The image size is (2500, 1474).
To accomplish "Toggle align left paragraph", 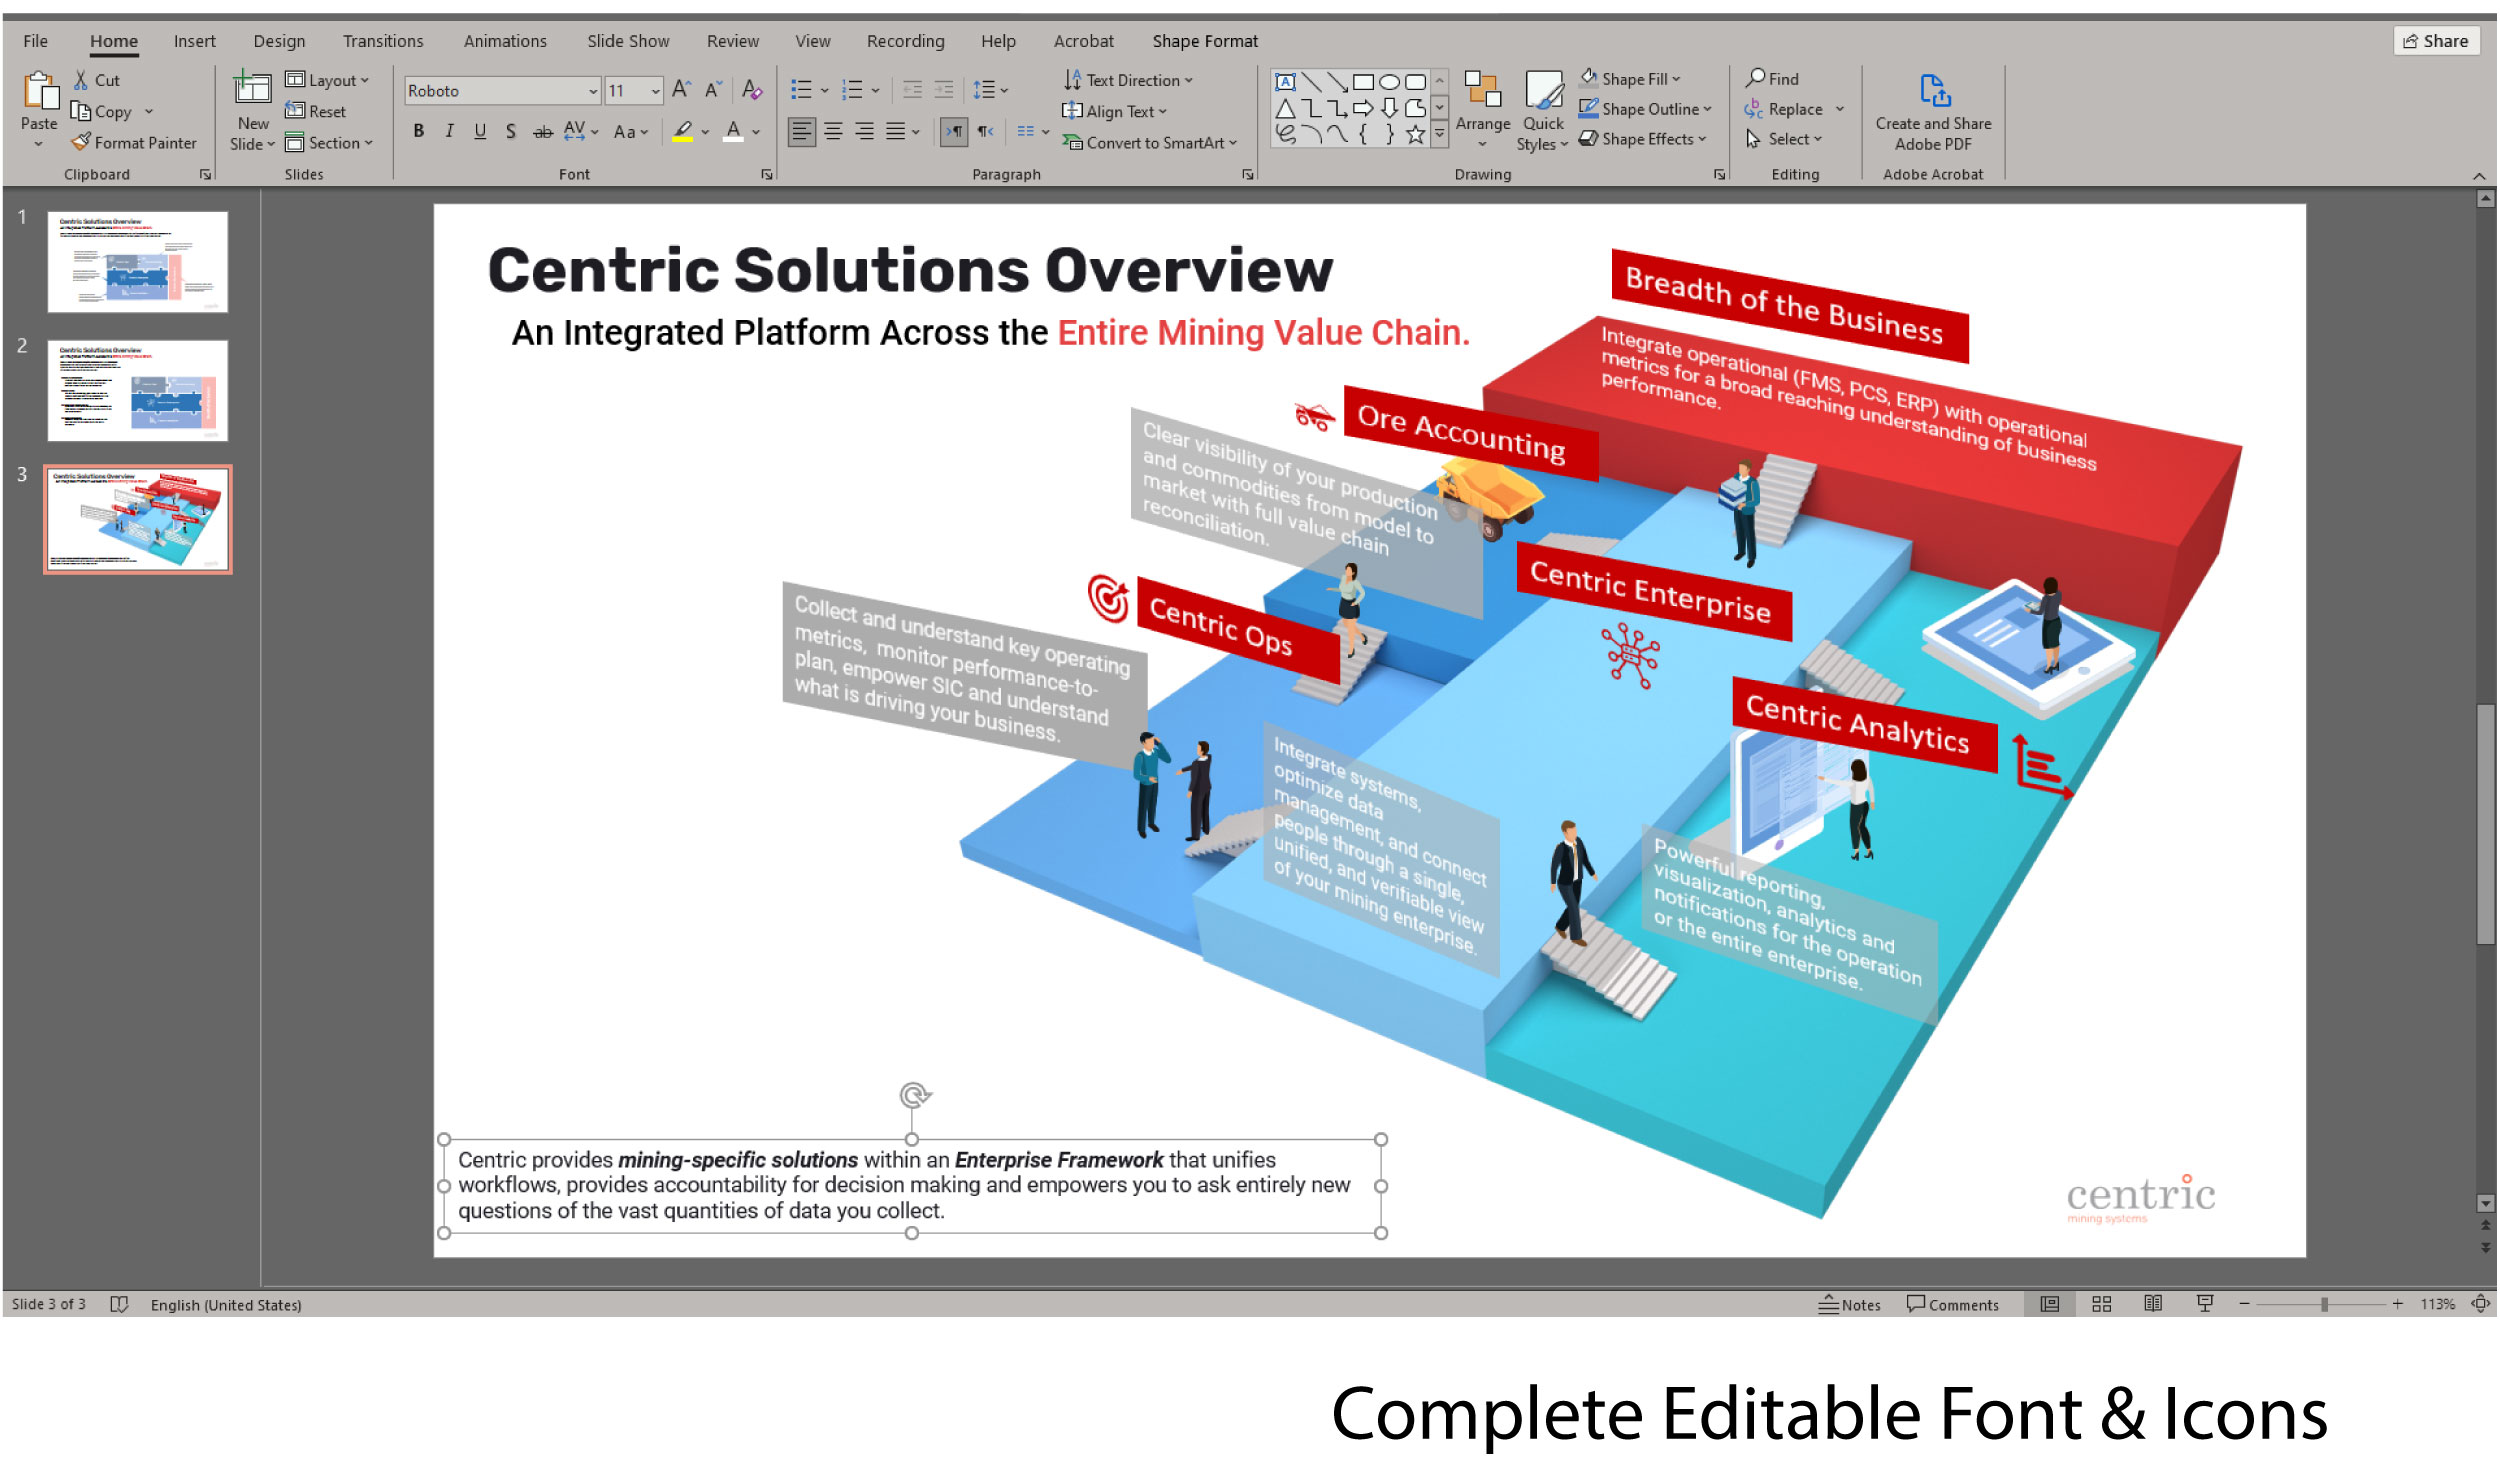I will [x=802, y=131].
